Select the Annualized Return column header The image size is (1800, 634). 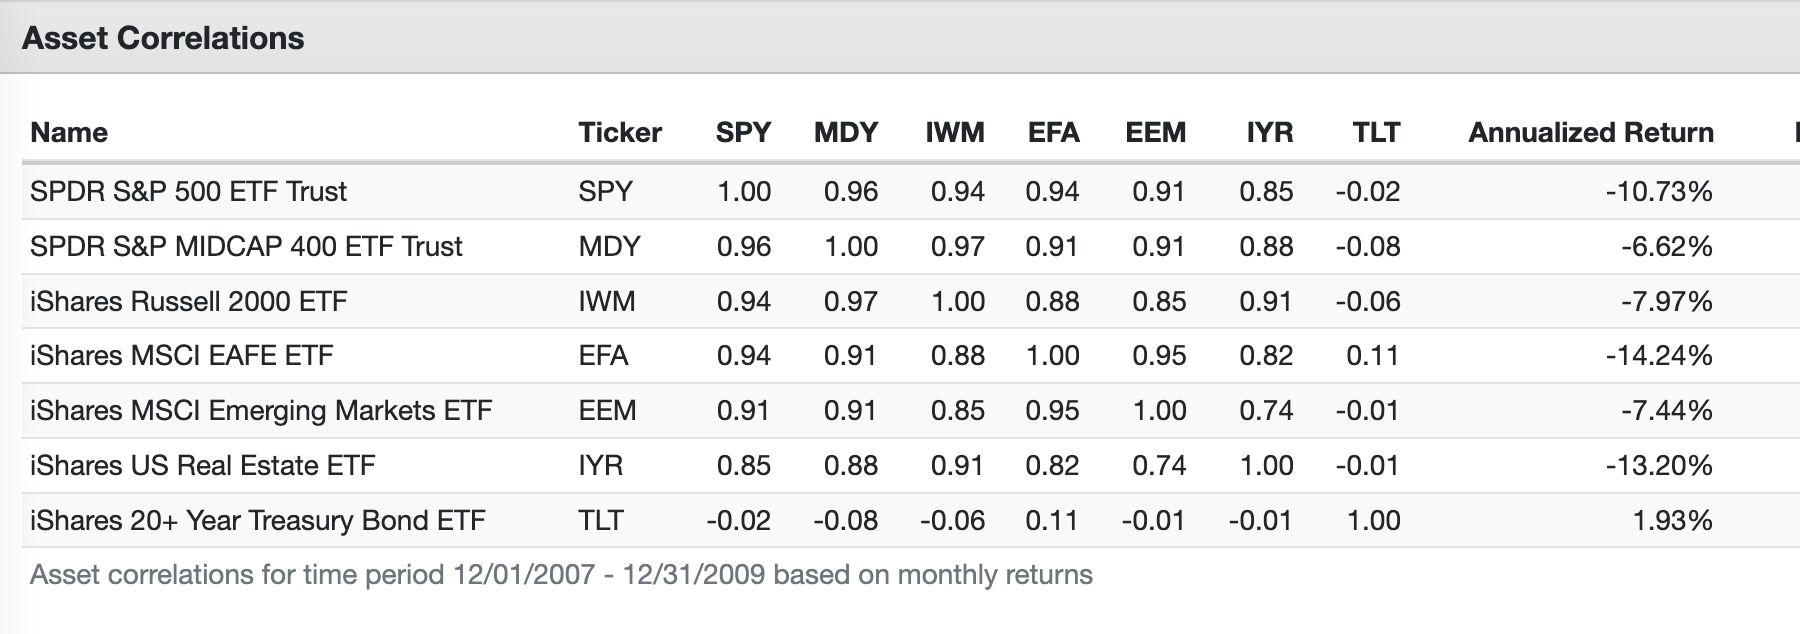click(x=1590, y=133)
